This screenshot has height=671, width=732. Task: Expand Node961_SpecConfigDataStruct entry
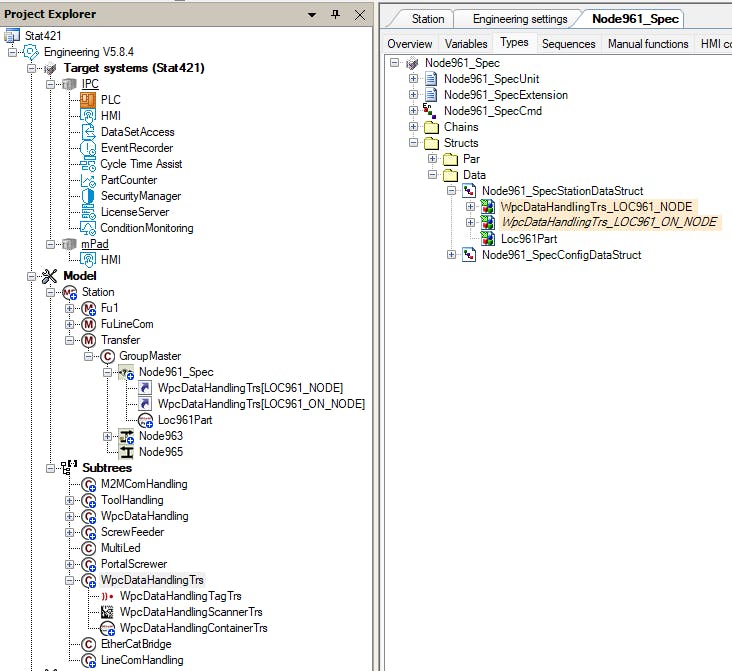pos(451,255)
